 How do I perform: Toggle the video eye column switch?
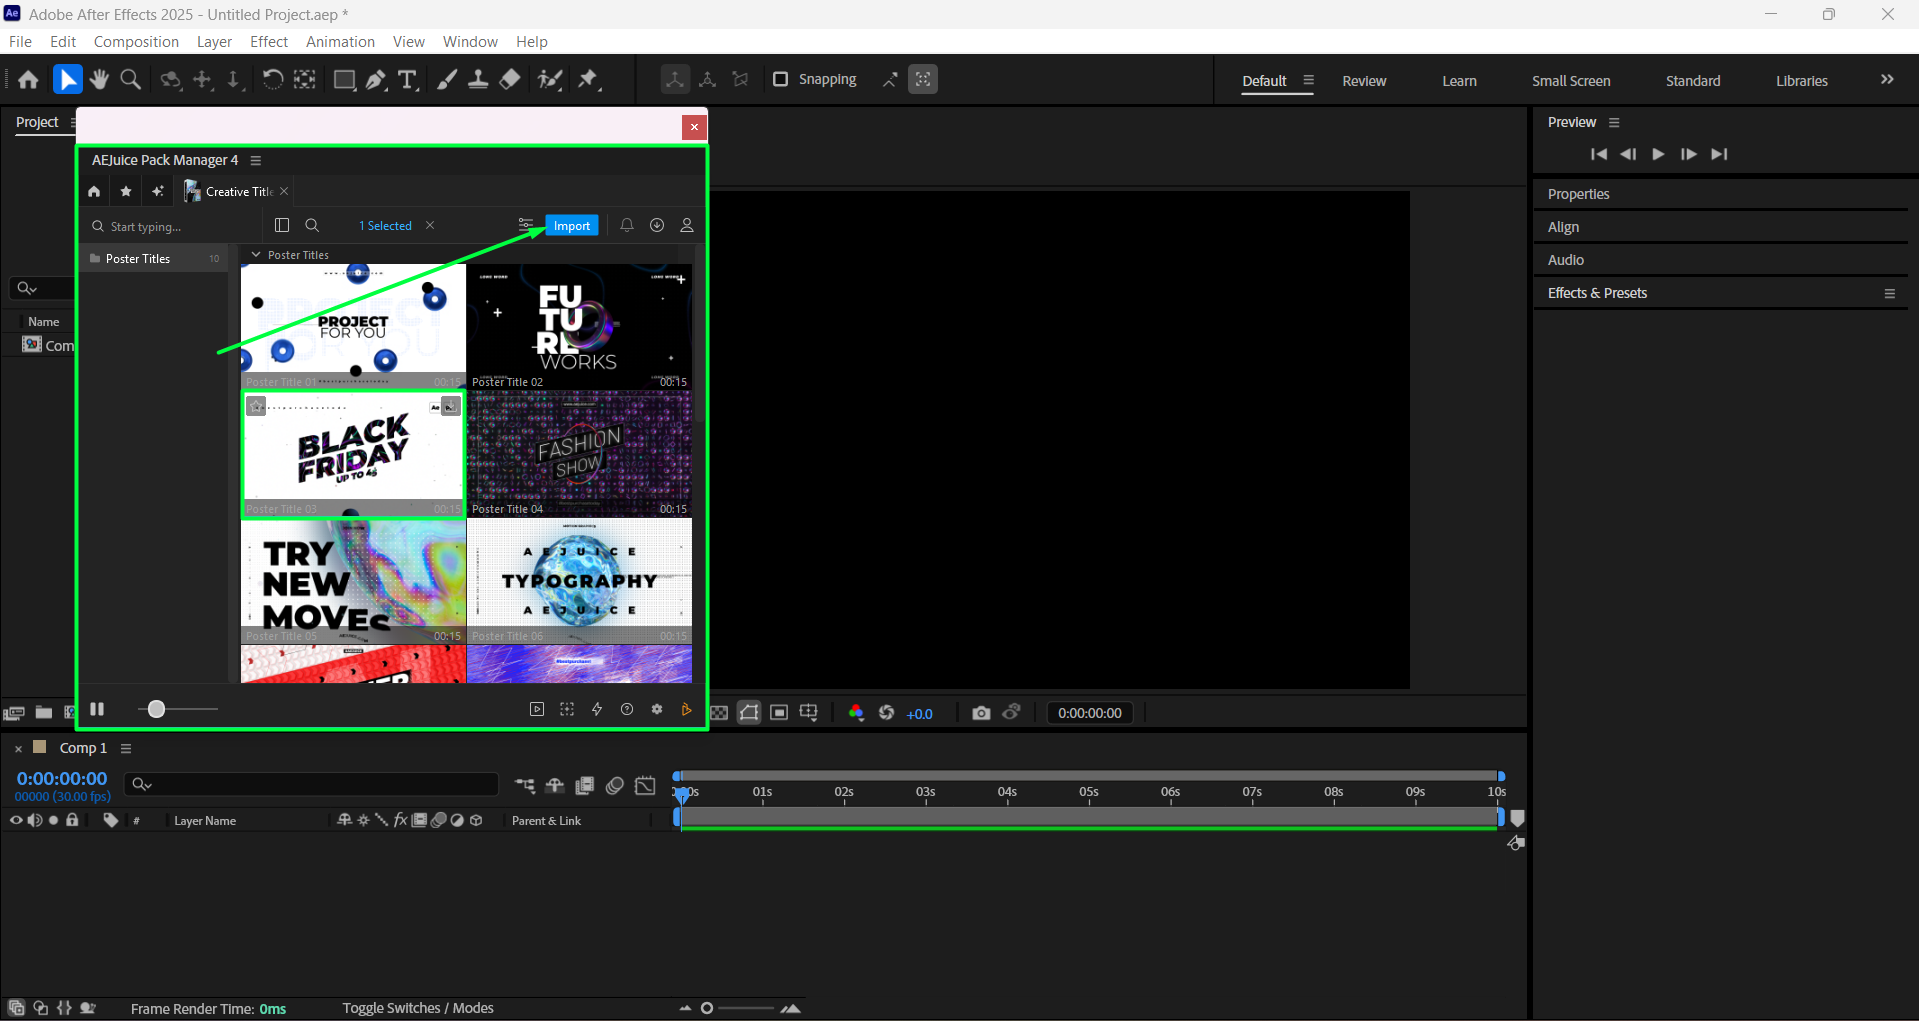tap(16, 820)
